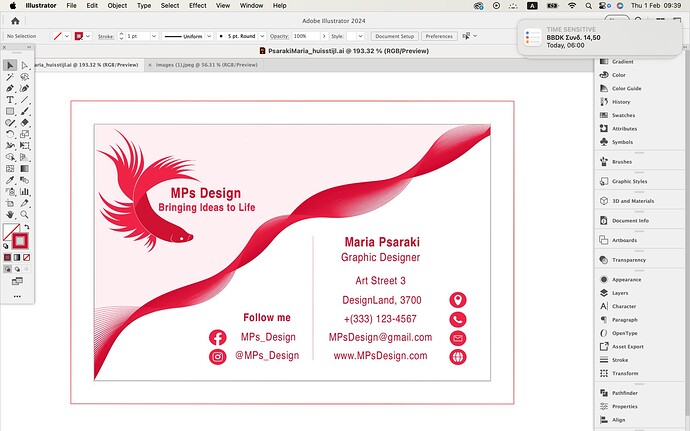Open 5 pt. Round brush dropdown

click(262, 36)
